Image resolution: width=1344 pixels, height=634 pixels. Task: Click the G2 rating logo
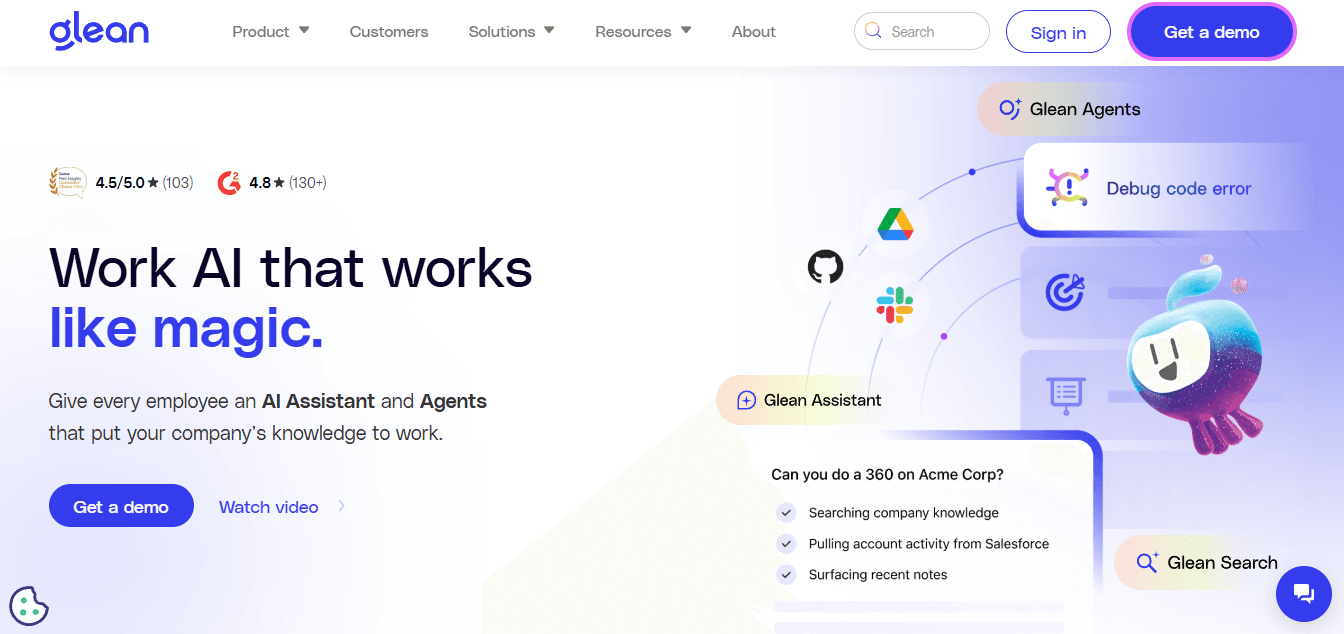[230, 182]
